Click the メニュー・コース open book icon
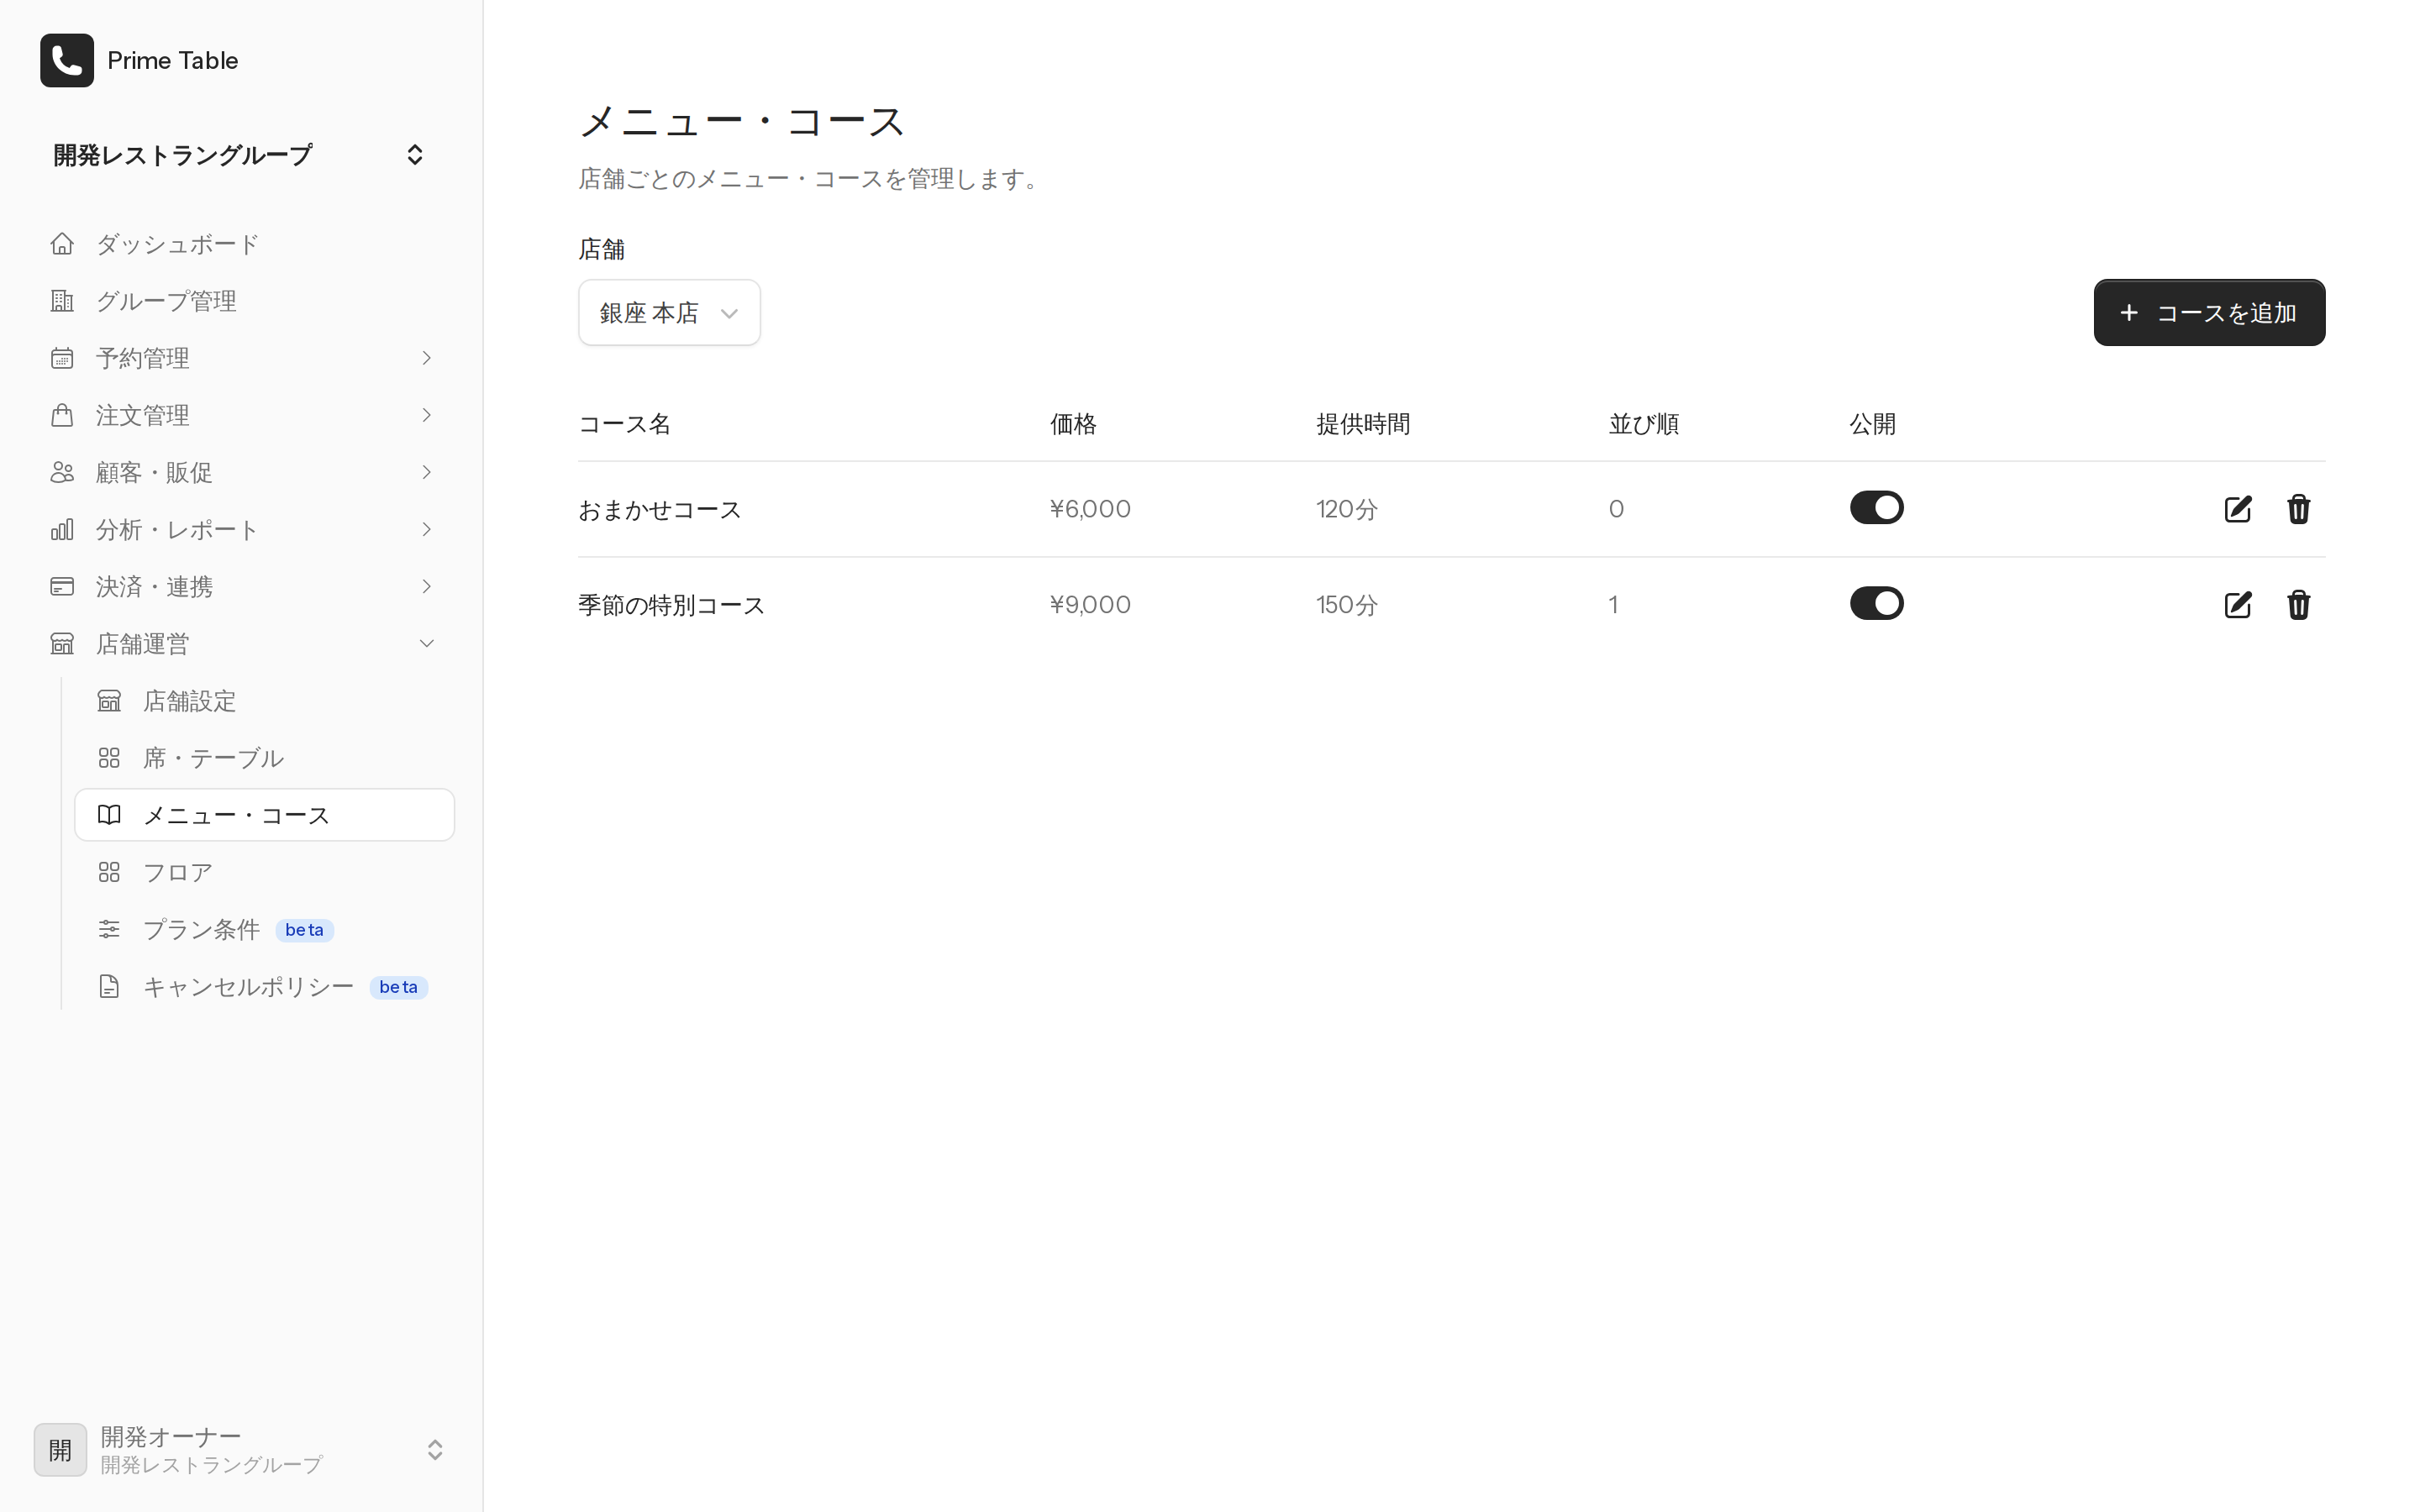The width and height of the screenshot is (2420, 1512). [109, 815]
